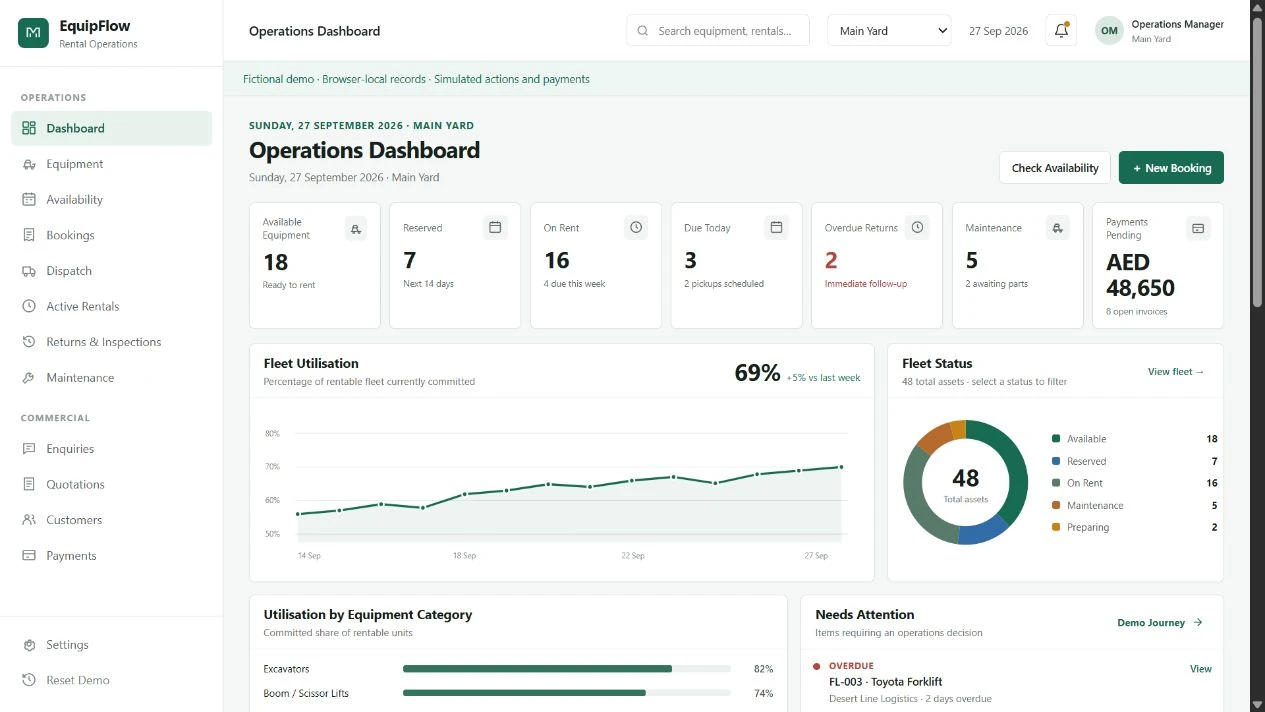Click the Available green legend swatch
Viewport: 1265px width, 712px height.
click(1056, 439)
